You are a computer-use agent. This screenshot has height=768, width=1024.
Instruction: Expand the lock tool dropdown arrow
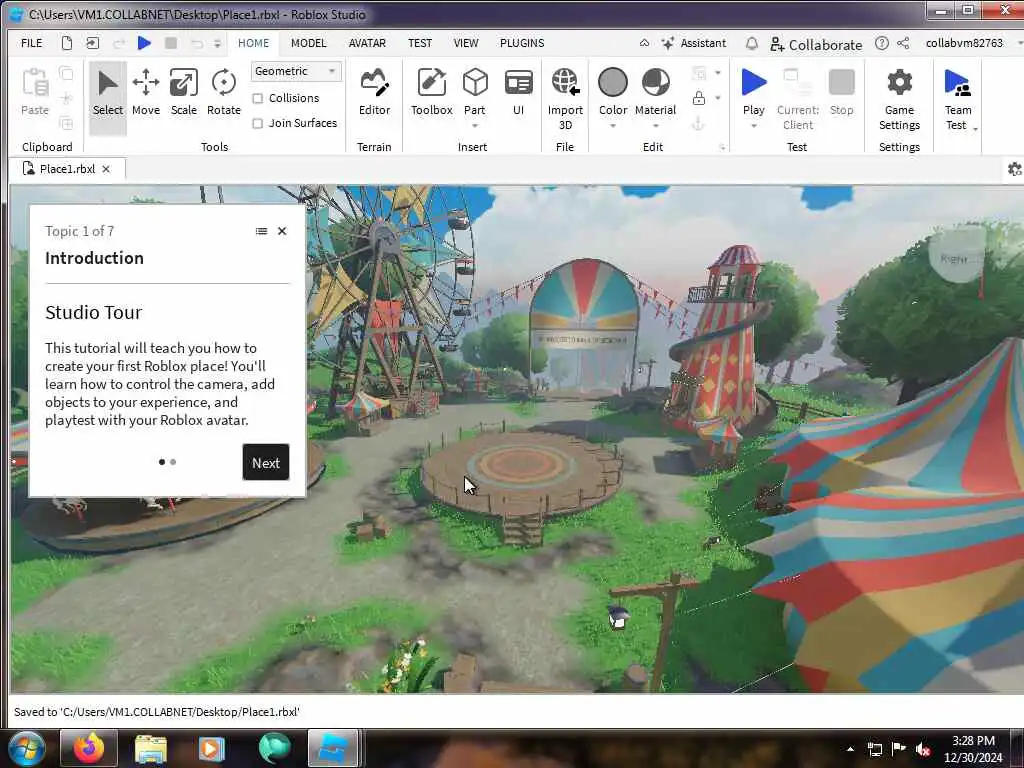(x=718, y=98)
